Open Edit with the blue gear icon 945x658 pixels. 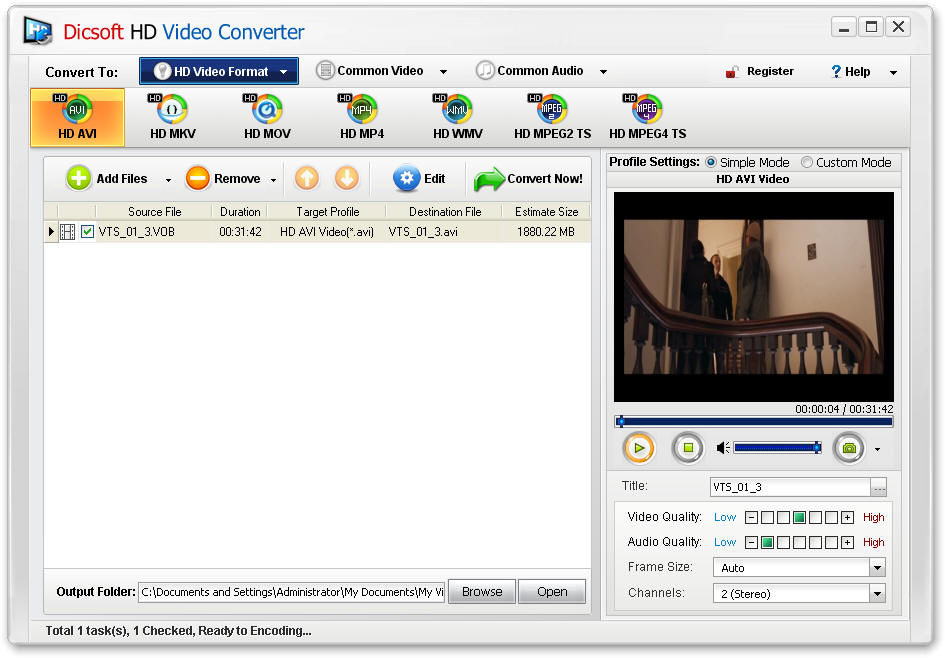point(407,178)
